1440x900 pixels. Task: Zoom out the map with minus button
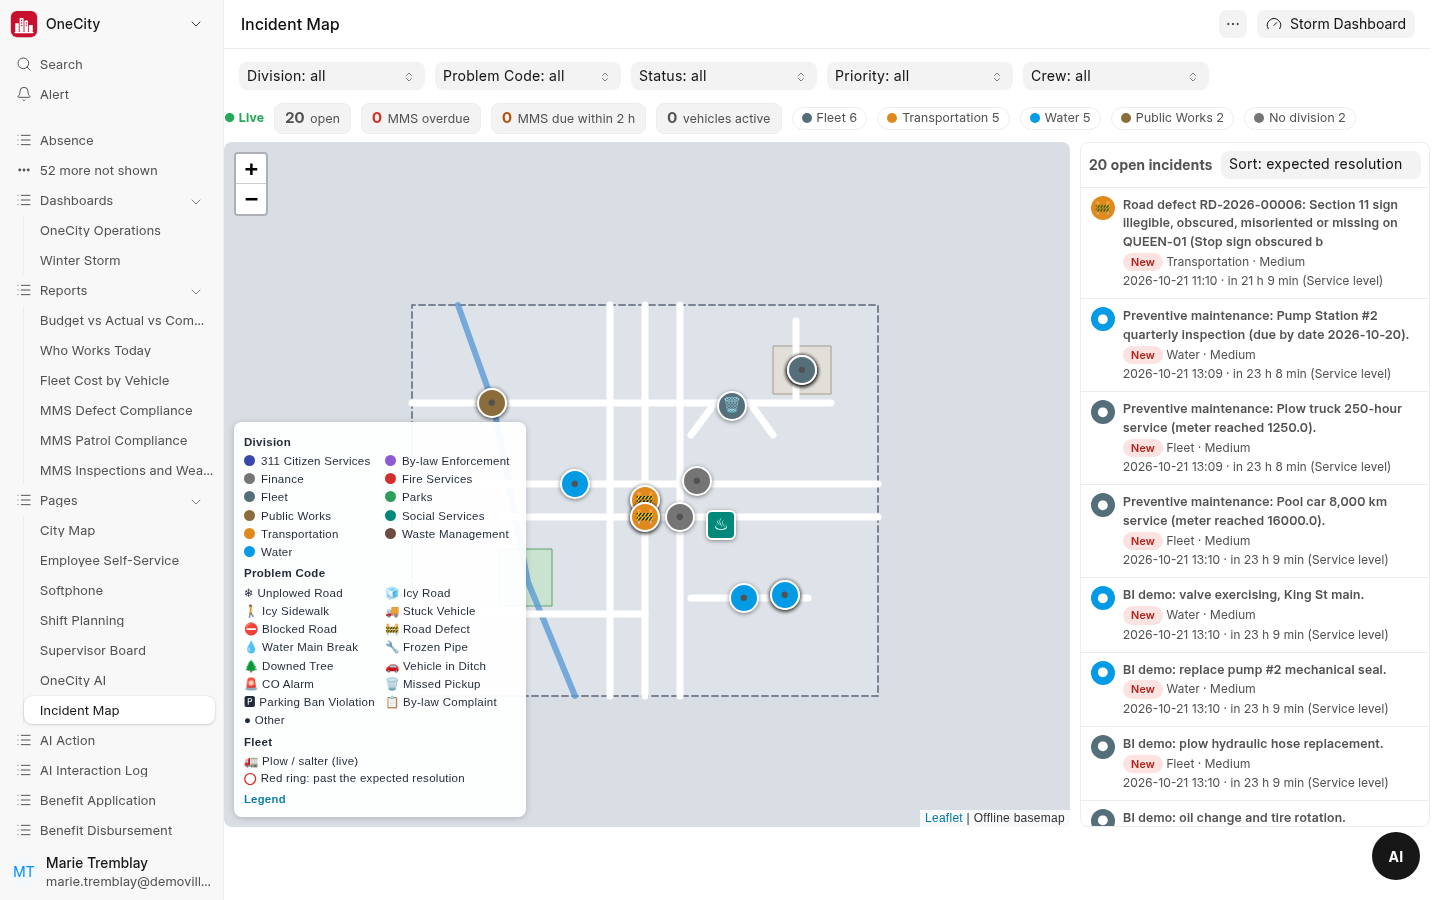tap(251, 199)
